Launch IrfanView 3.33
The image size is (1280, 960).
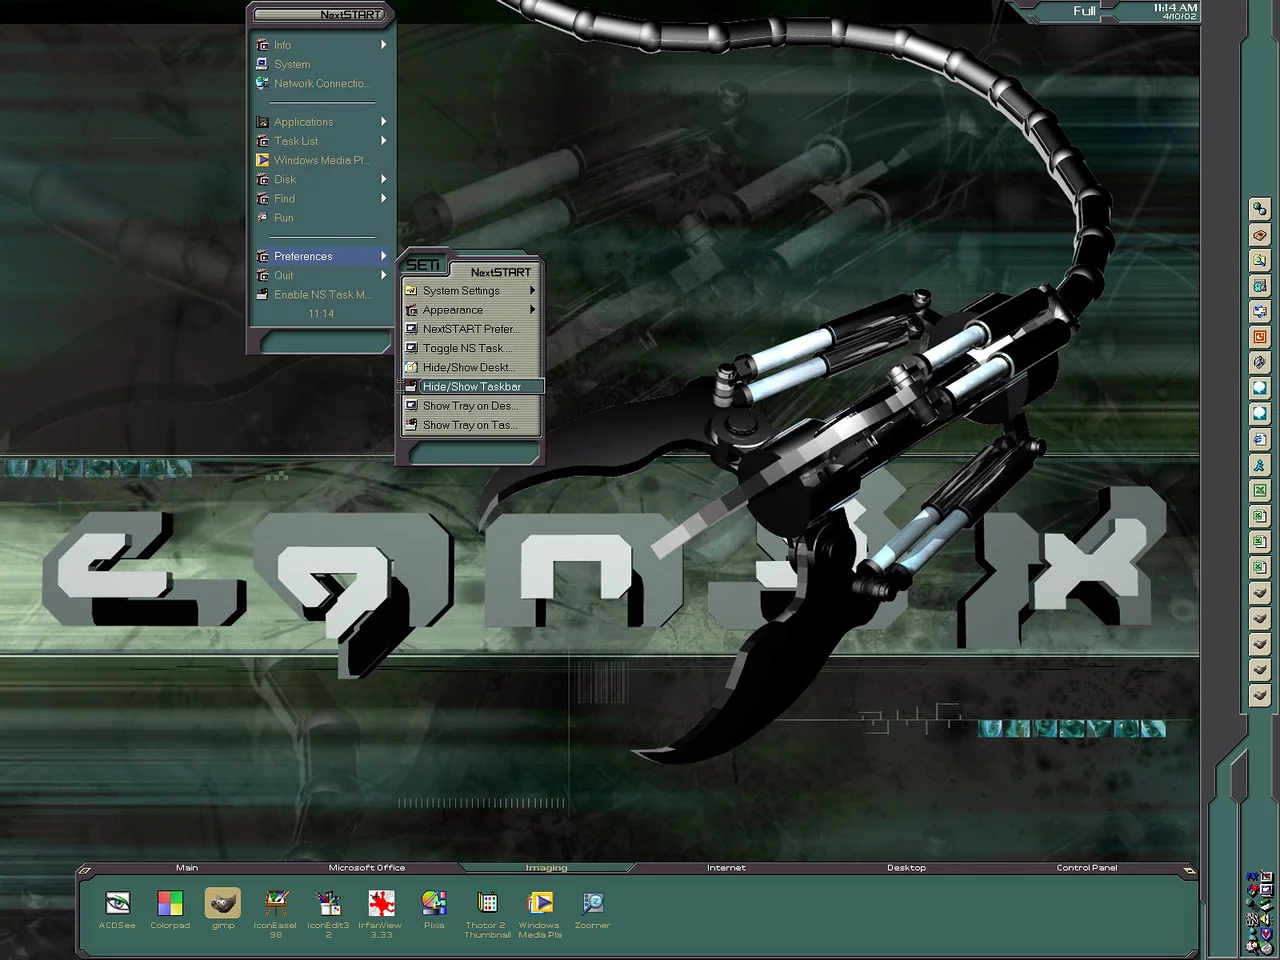tap(381, 904)
